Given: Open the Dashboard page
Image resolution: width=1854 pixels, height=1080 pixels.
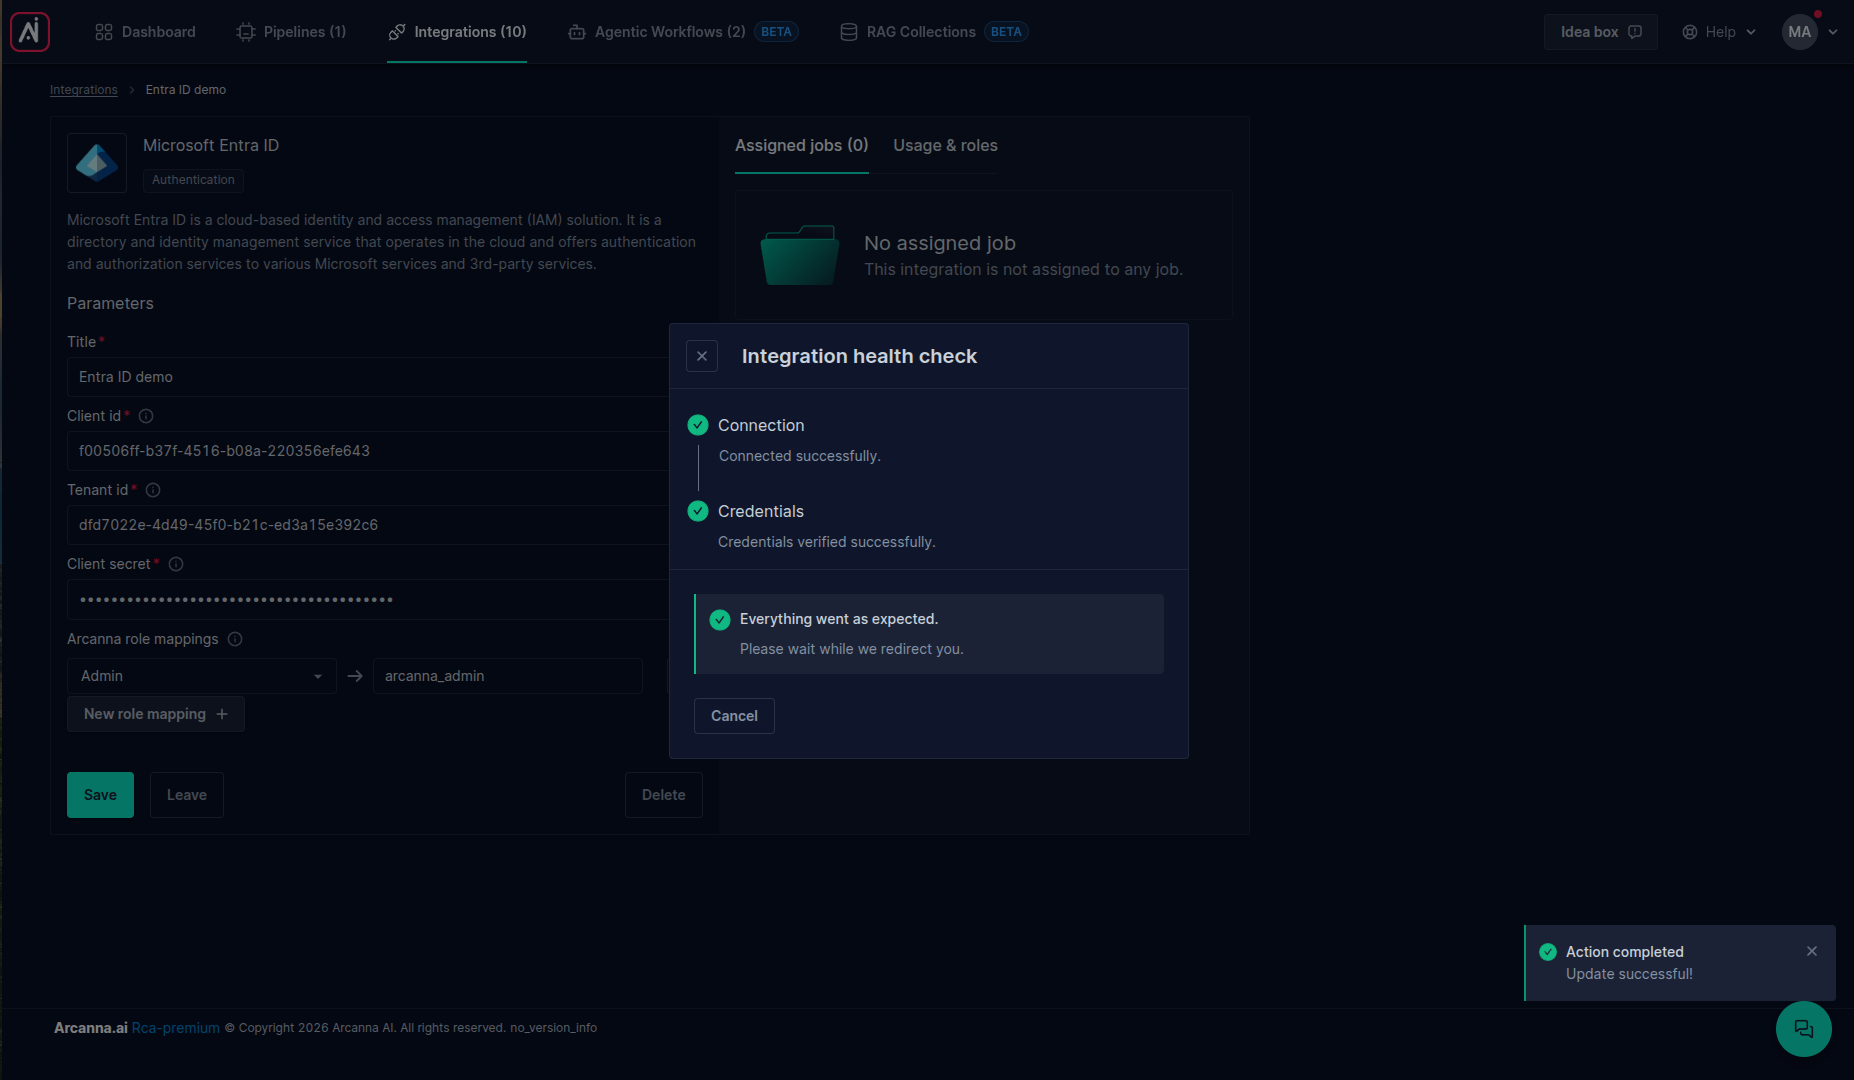Looking at the screenshot, I should (145, 32).
